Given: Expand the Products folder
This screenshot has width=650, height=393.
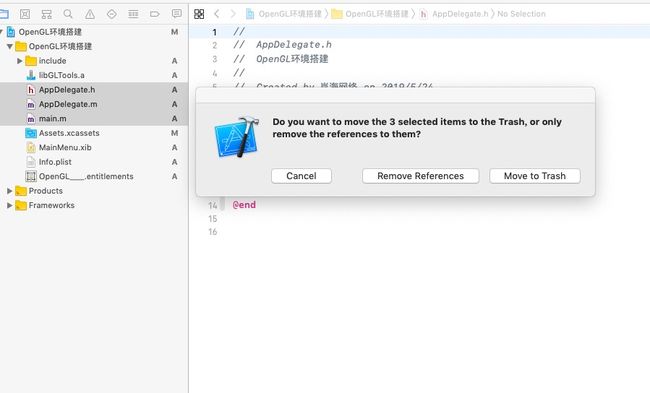Looking at the screenshot, I should point(10,191).
